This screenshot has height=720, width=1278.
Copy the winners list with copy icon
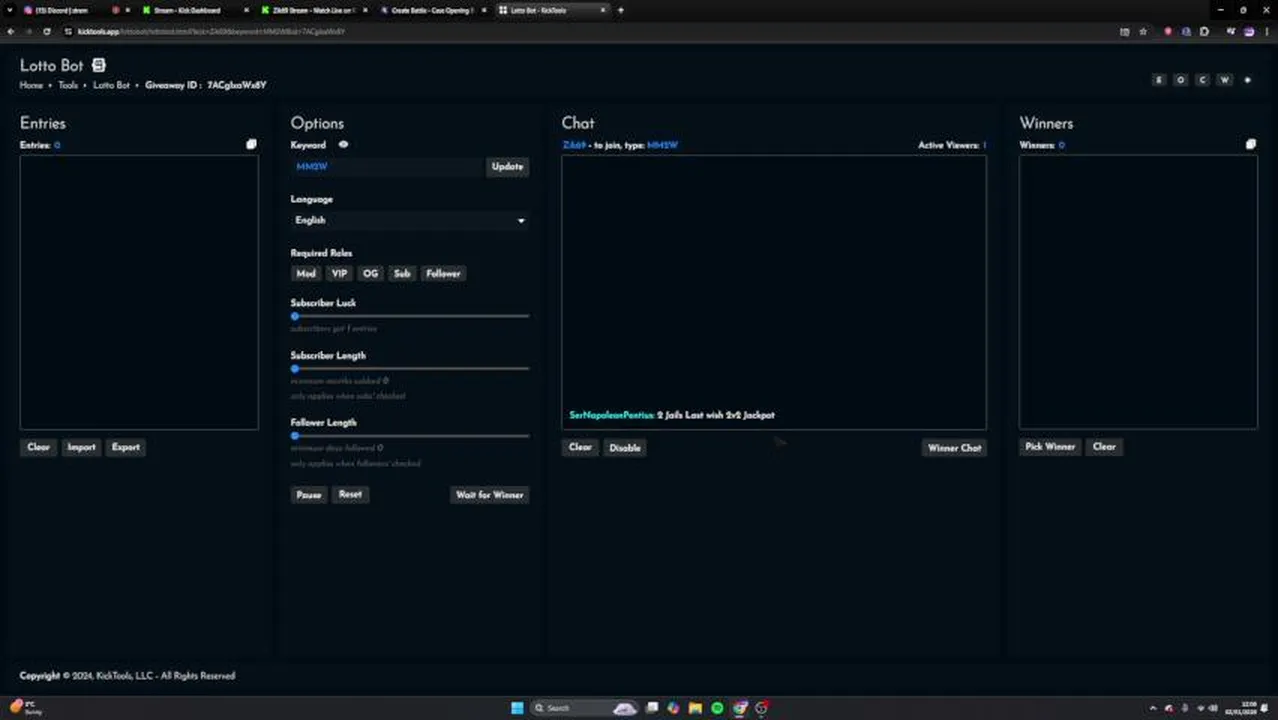click(x=1250, y=144)
